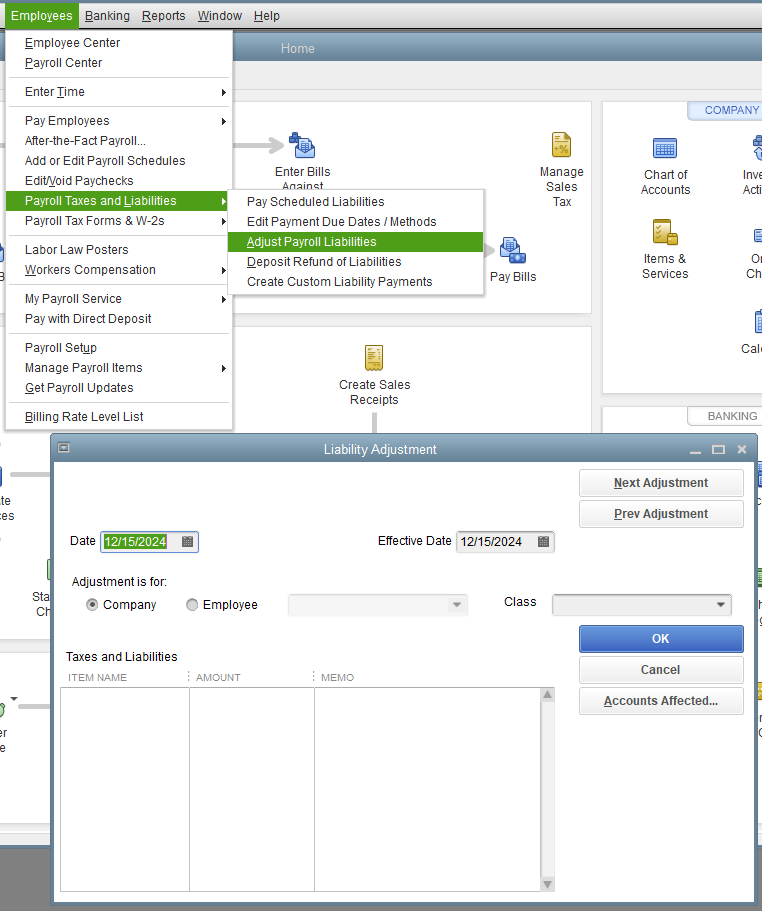The width and height of the screenshot is (762, 911).
Task: Click the Next Adjustment button
Action: [661, 483]
